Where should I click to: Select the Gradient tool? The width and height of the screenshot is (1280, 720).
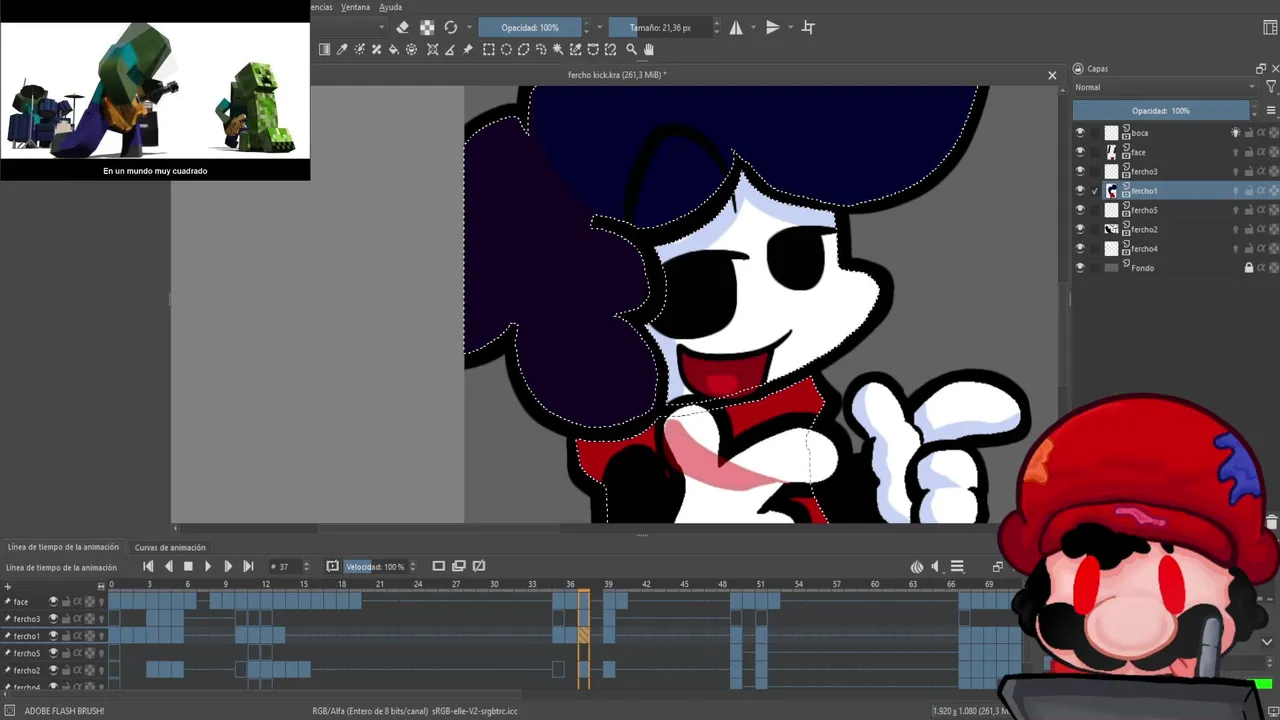(x=324, y=49)
